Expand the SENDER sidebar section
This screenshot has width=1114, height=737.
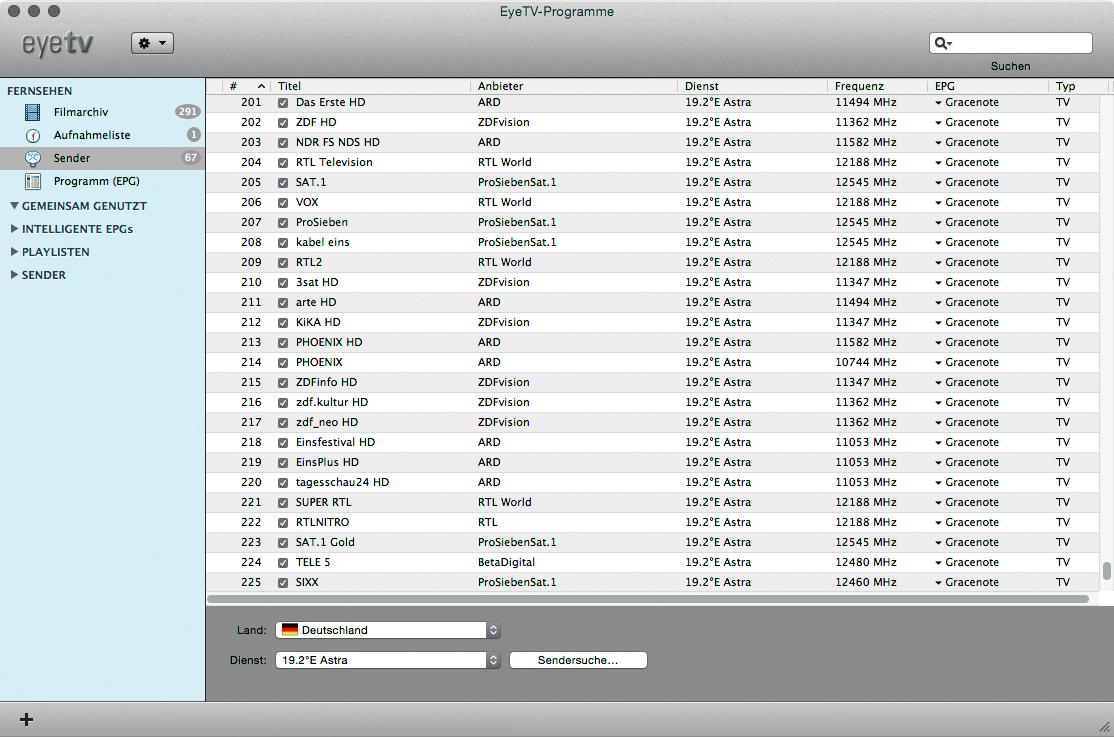[14, 274]
